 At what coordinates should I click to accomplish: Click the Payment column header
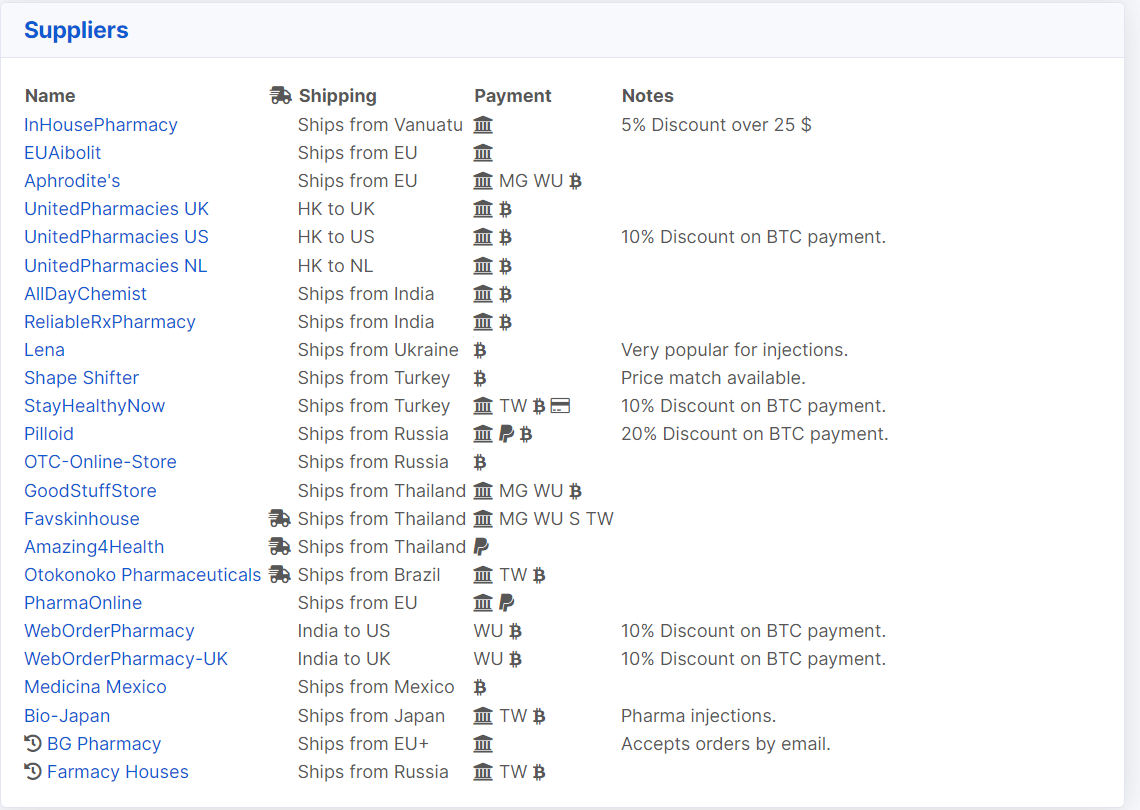click(513, 96)
